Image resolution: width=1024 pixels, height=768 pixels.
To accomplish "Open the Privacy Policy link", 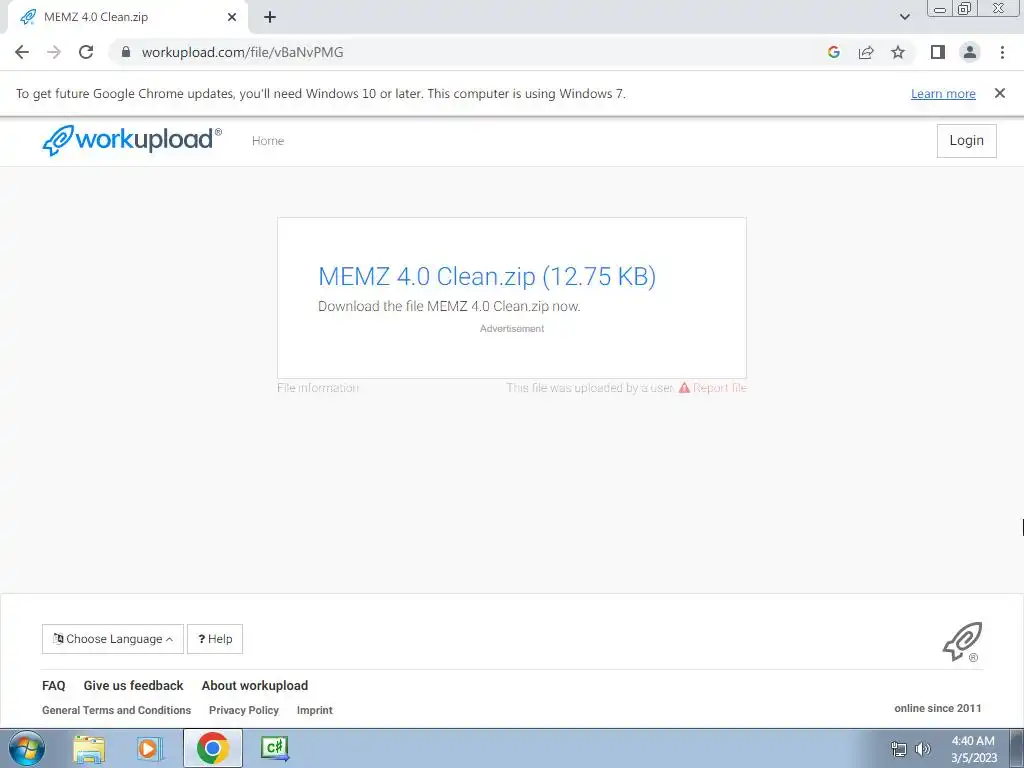I will (x=244, y=710).
